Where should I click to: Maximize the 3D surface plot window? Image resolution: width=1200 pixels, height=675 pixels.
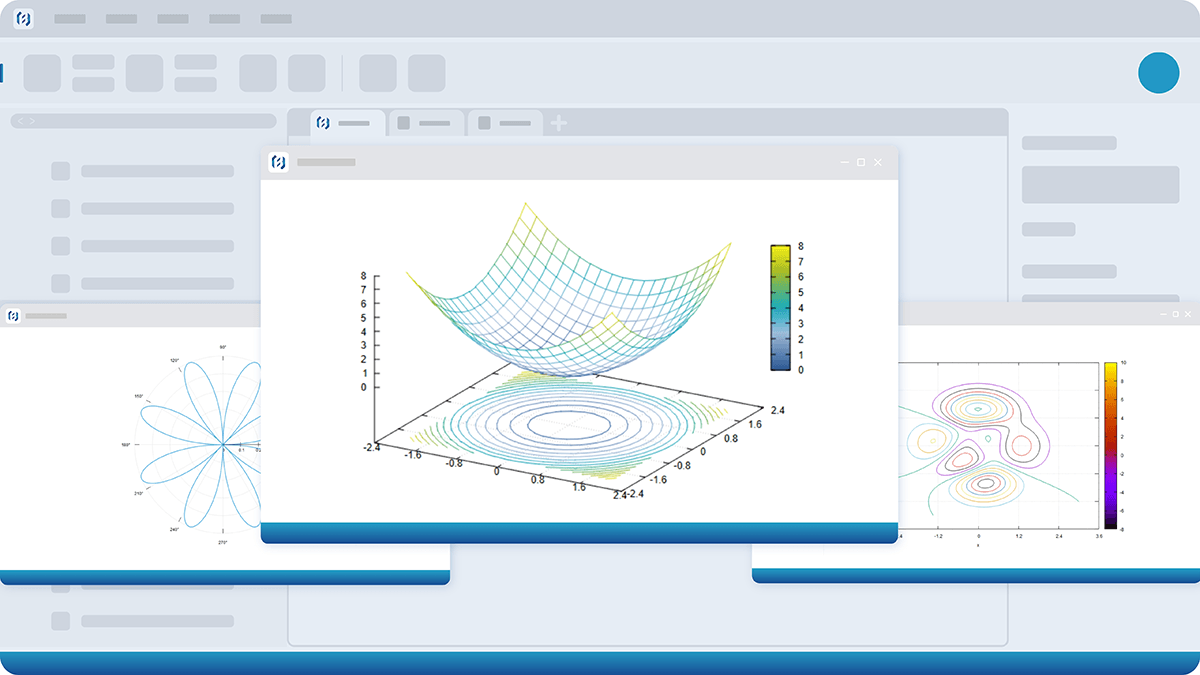861,162
